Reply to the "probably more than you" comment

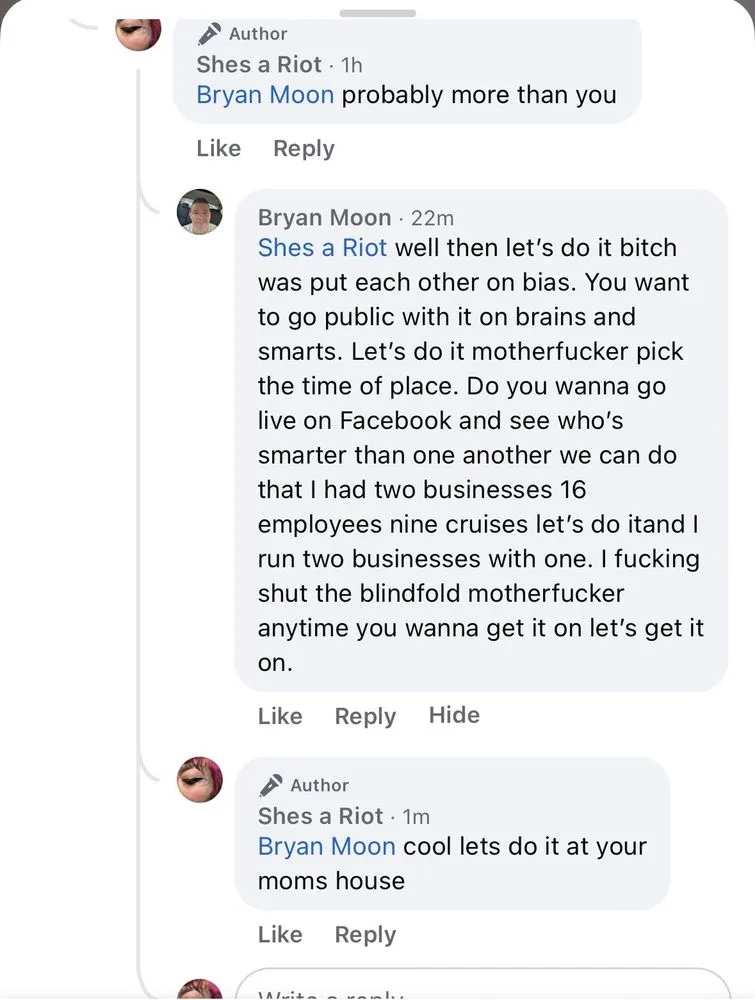[303, 148]
